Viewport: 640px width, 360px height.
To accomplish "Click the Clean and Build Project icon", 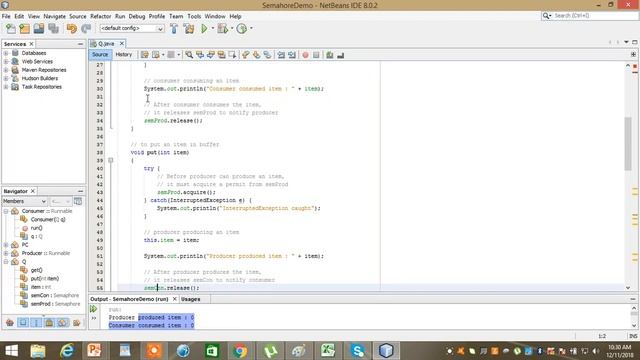I will (x=189, y=29).
